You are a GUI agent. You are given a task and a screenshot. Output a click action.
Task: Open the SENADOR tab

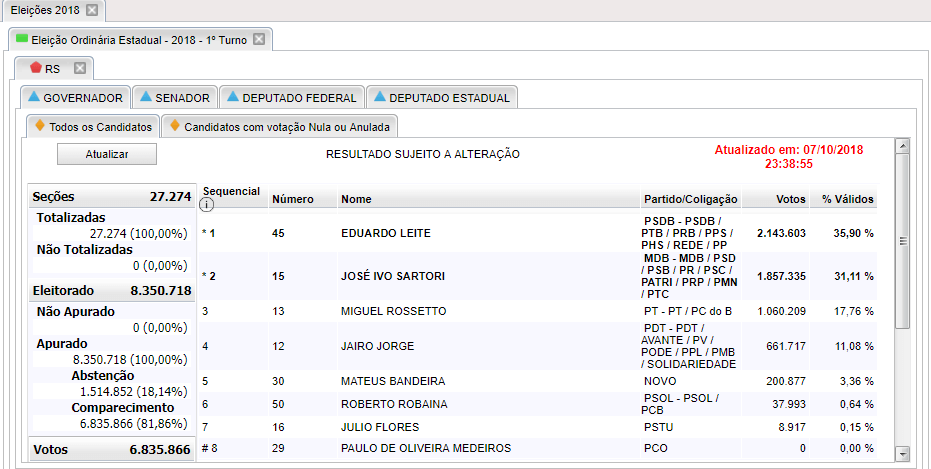point(175,97)
